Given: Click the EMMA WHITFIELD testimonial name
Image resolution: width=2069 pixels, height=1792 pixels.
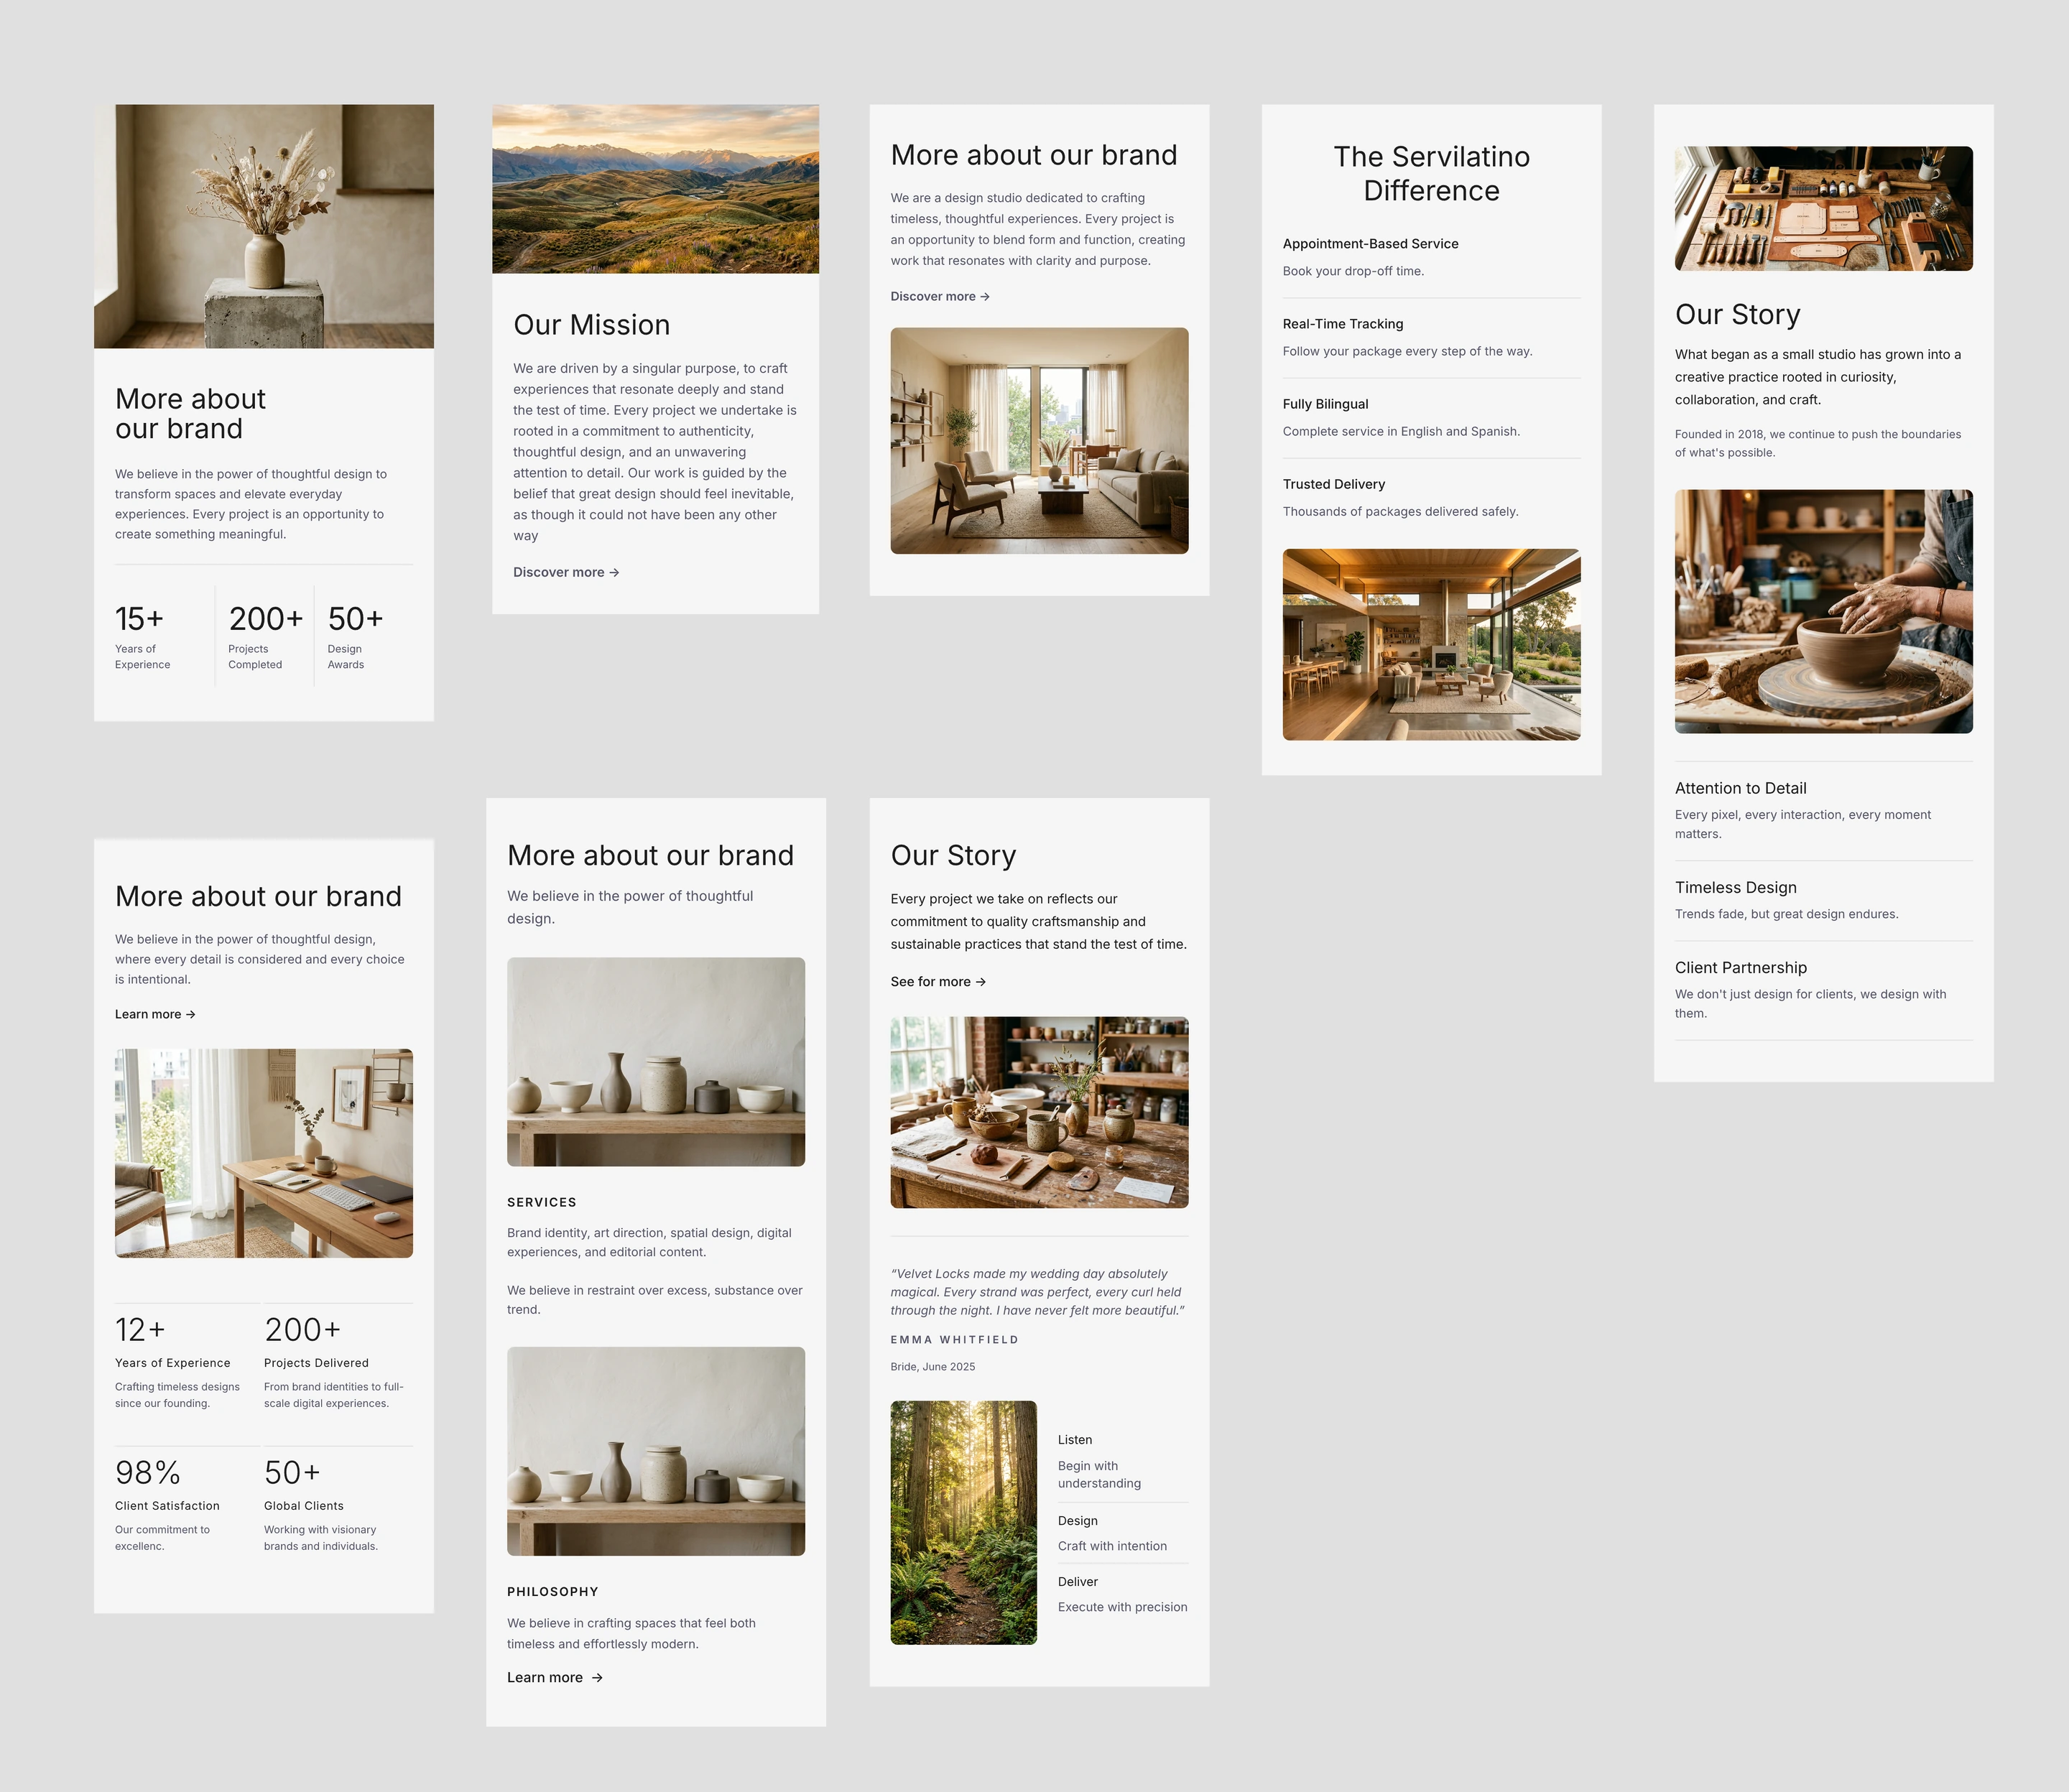Looking at the screenshot, I should pyautogui.click(x=954, y=1339).
